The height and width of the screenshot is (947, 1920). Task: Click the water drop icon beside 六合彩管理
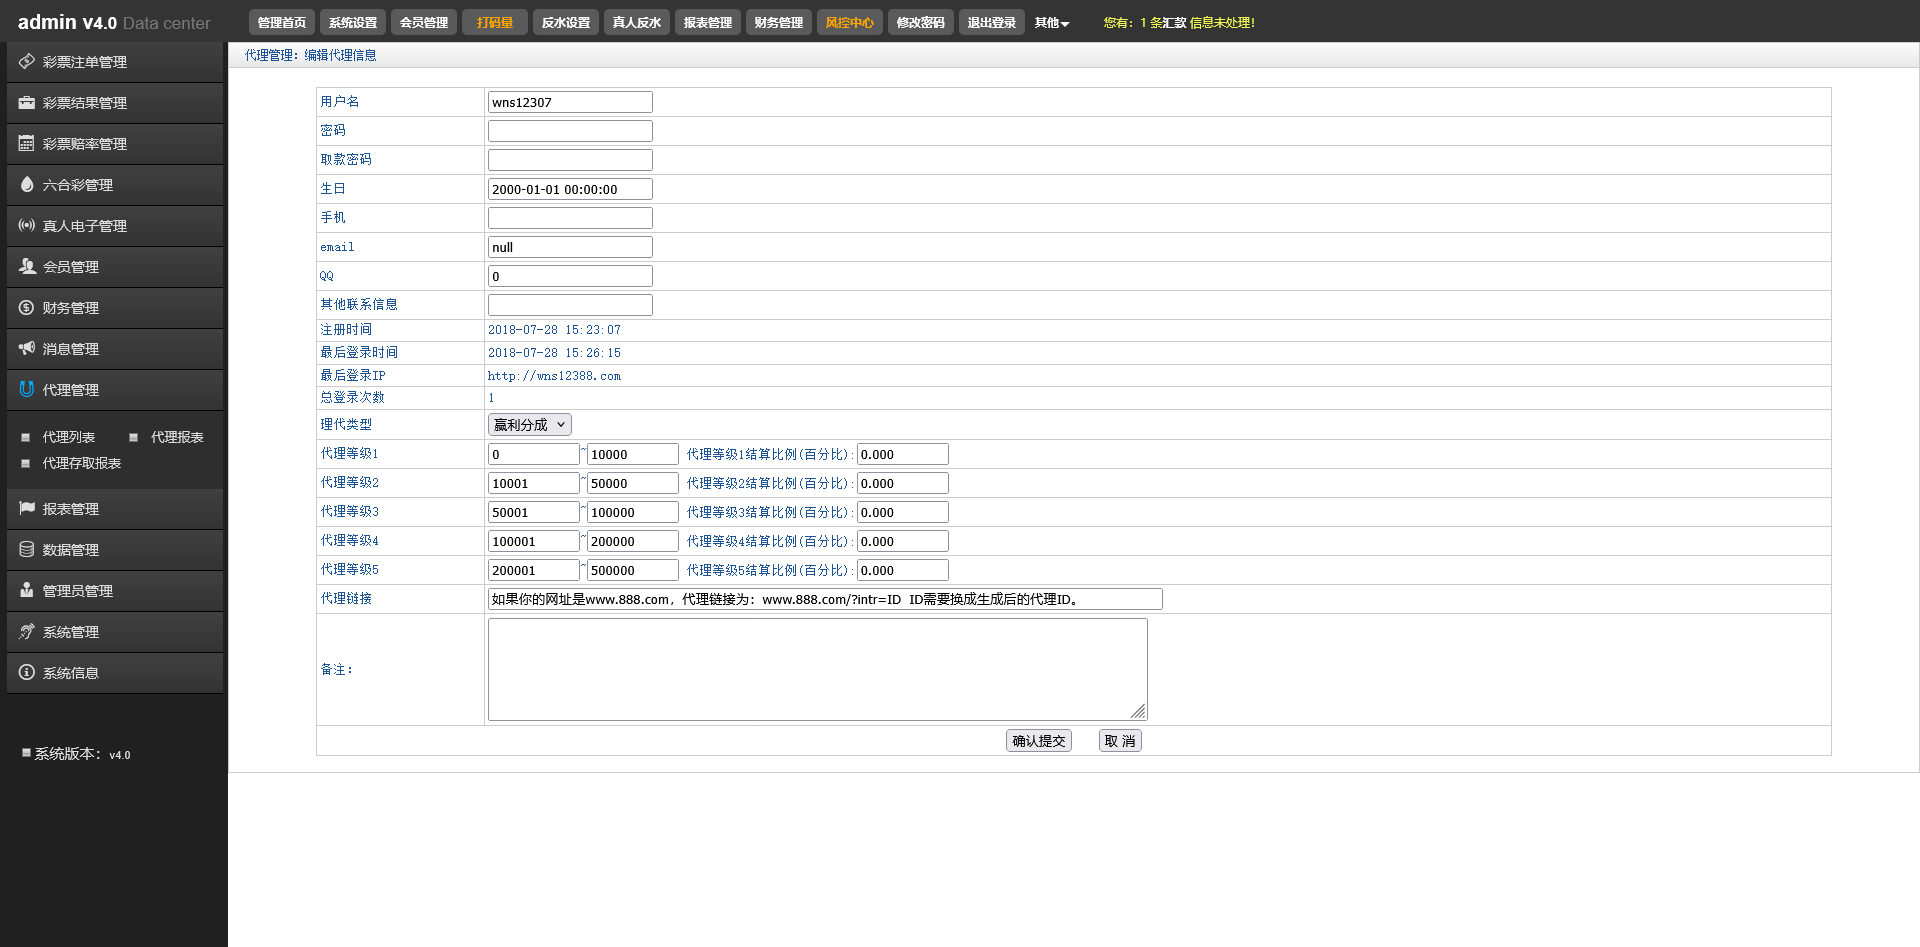tap(27, 185)
